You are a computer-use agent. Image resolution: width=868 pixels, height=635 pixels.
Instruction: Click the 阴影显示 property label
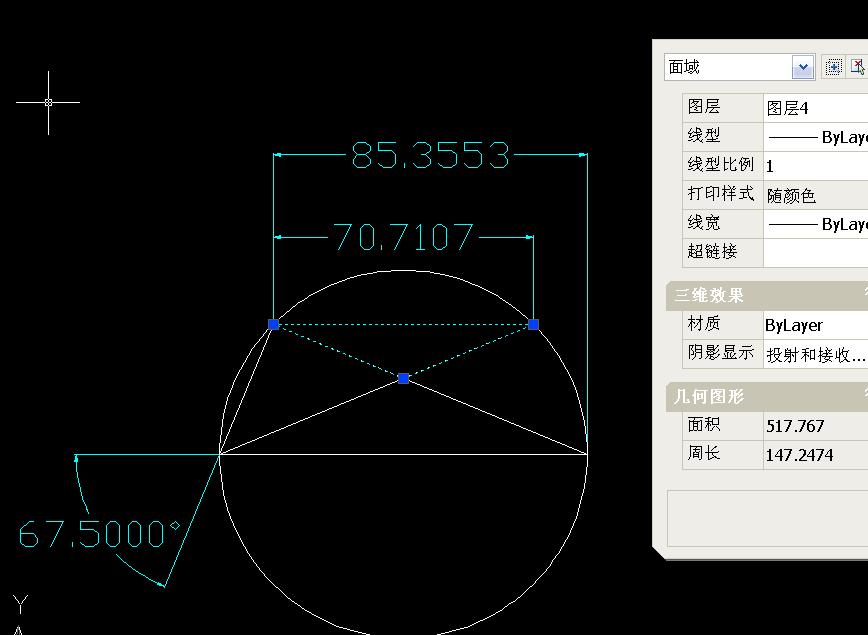click(x=721, y=353)
